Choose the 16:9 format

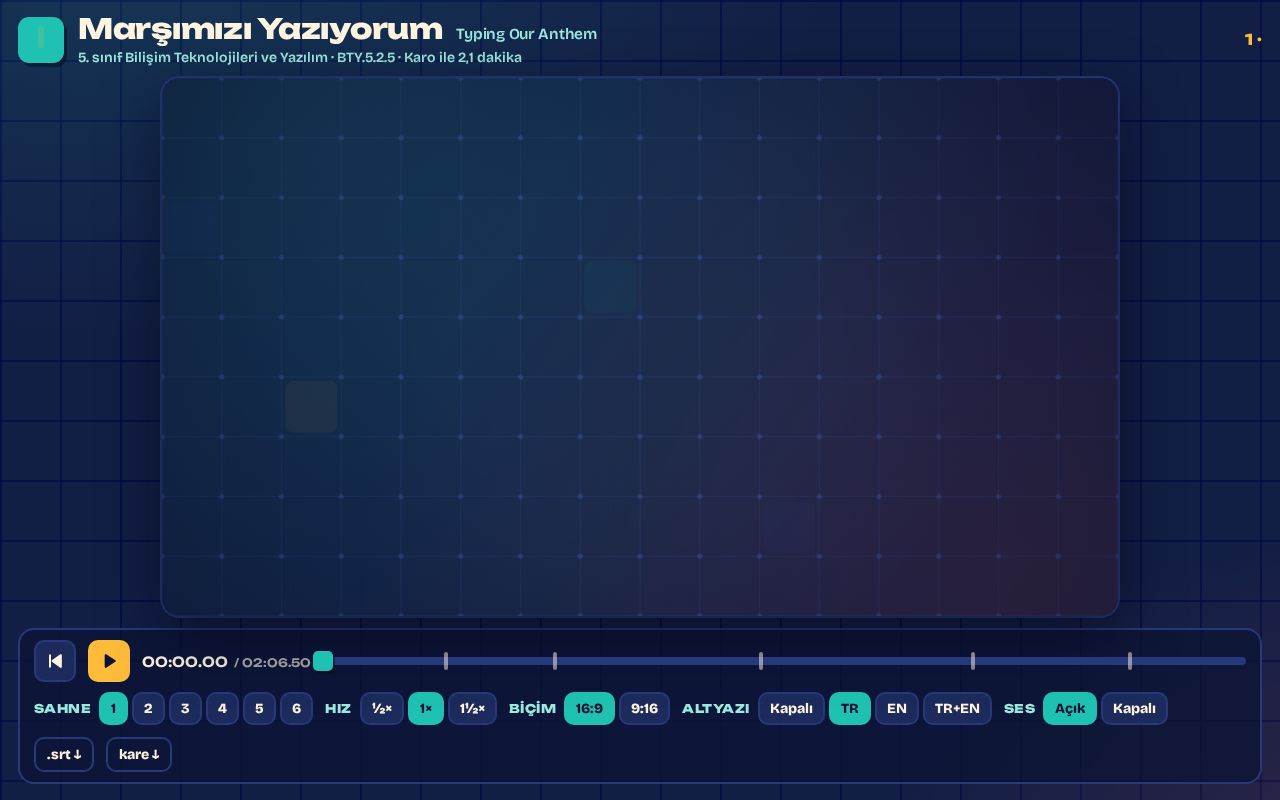(589, 708)
